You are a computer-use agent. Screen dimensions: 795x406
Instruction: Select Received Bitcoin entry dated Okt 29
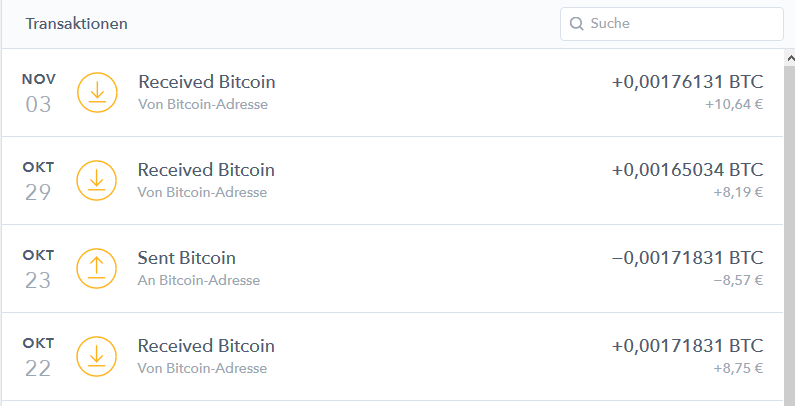pyautogui.click(x=392, y=180)
